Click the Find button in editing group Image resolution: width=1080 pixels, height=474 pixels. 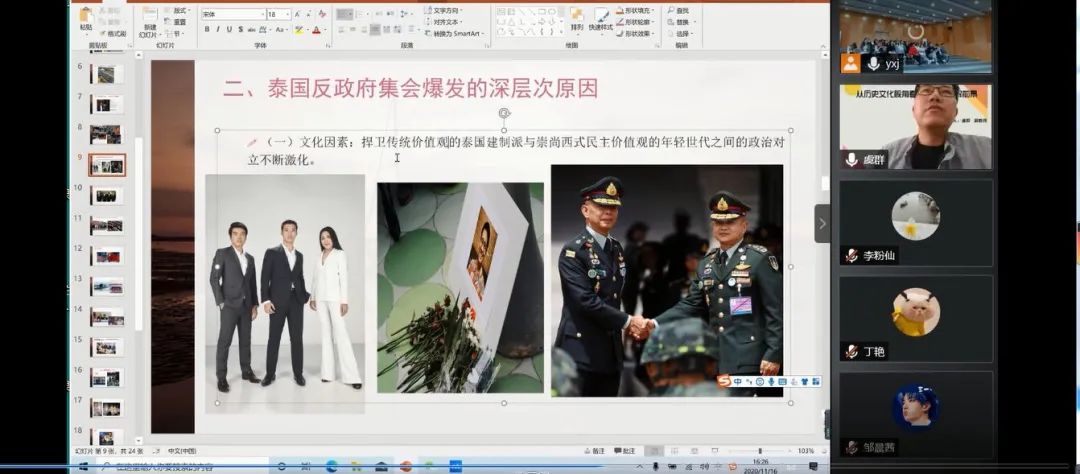click(680, 10)
